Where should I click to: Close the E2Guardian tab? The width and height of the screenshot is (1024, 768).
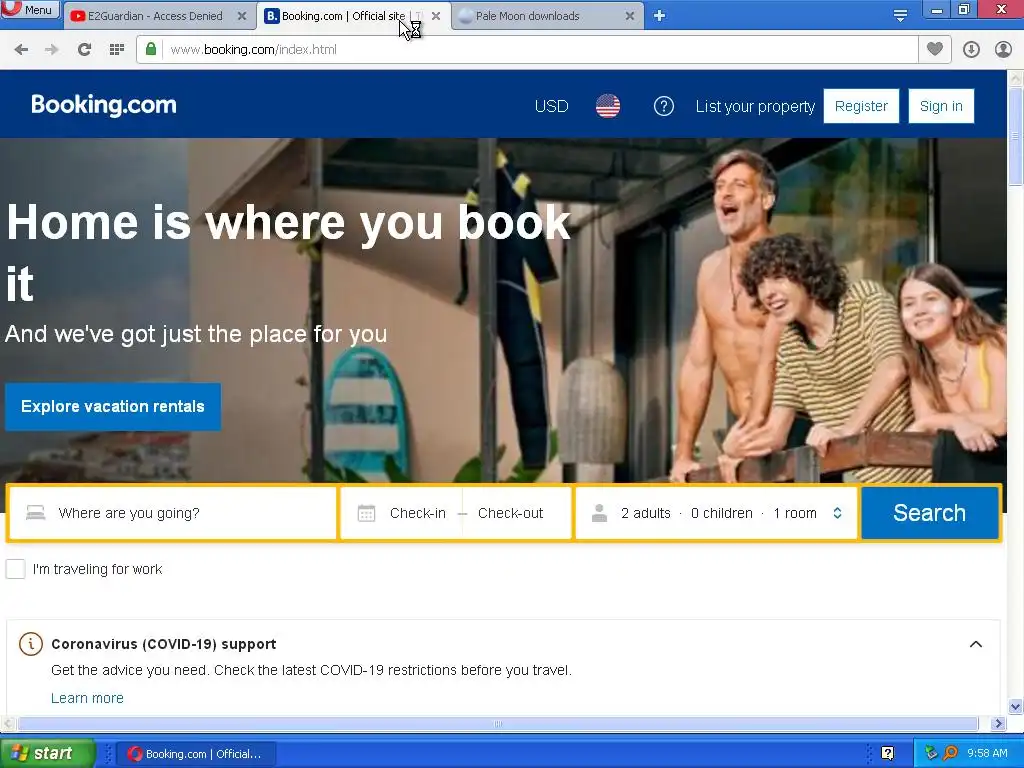click(x=242, y=16)
